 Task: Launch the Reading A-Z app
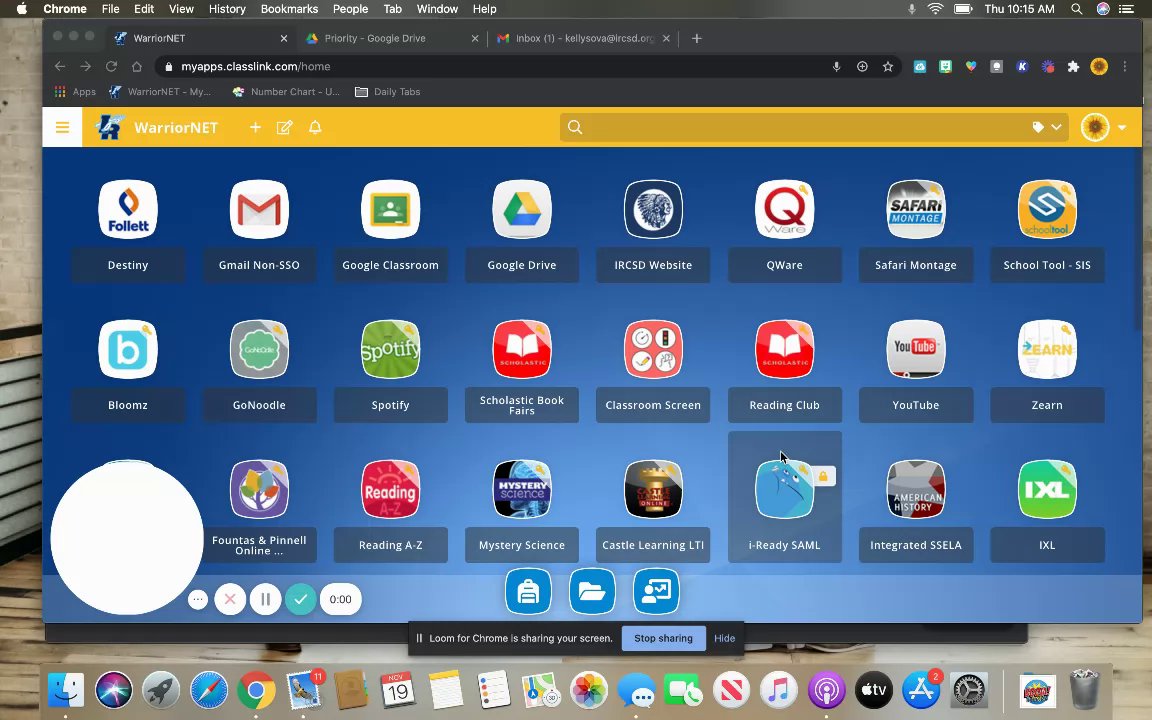[390, 489]
